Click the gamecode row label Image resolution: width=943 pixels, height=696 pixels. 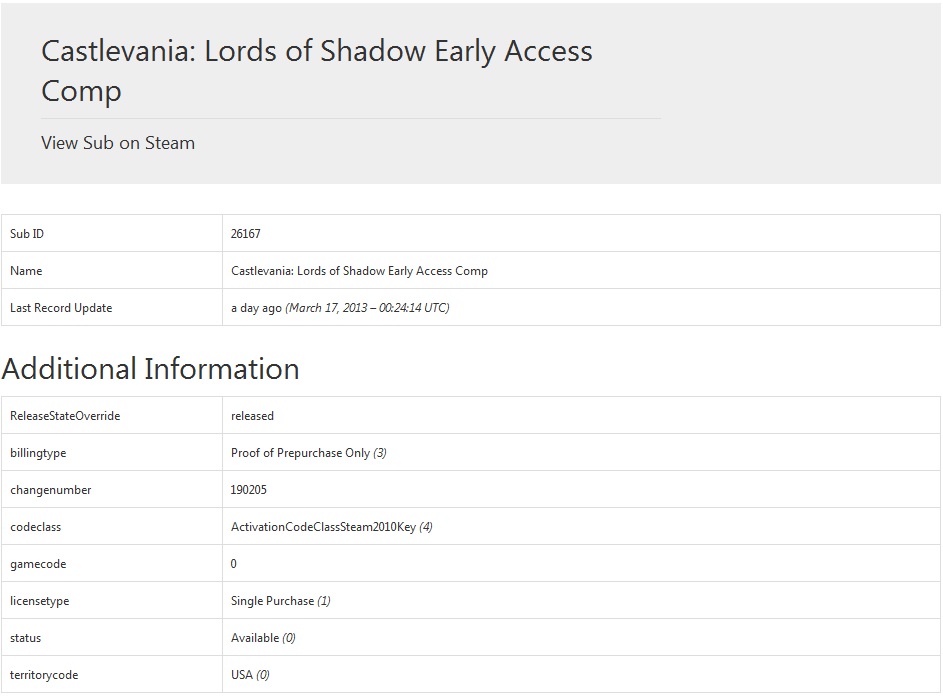tap(38, 564)
